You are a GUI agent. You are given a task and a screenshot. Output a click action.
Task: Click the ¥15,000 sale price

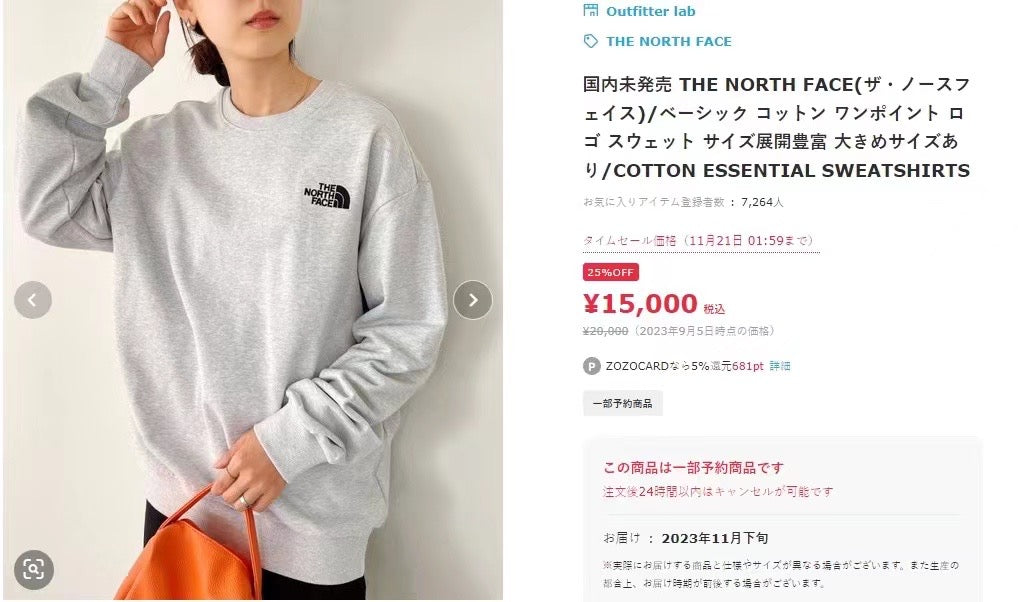[x=640, y=304]
